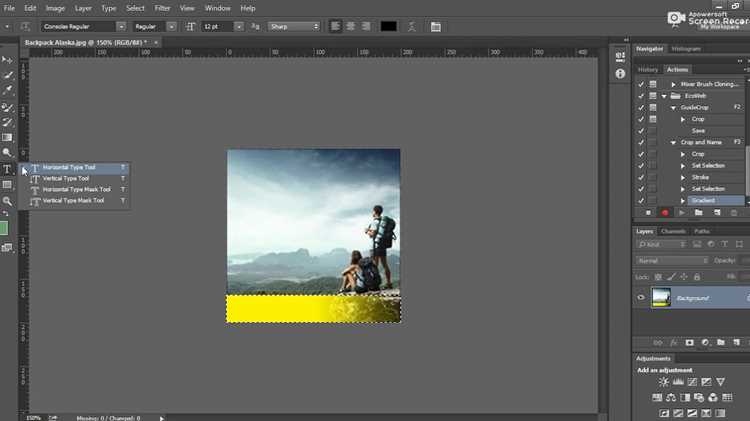
Task: Open the info panel icon in the dock
Action: tap(620, 74)
